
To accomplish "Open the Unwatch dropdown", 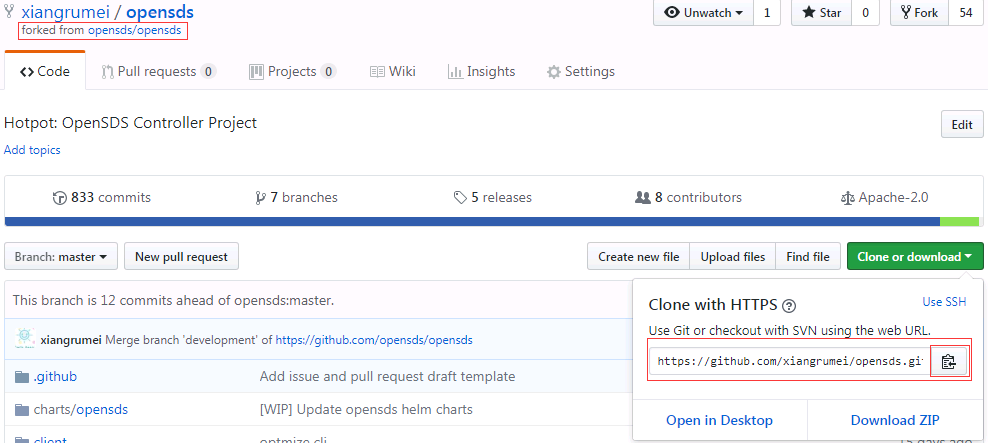I will [x=703, y=13].
